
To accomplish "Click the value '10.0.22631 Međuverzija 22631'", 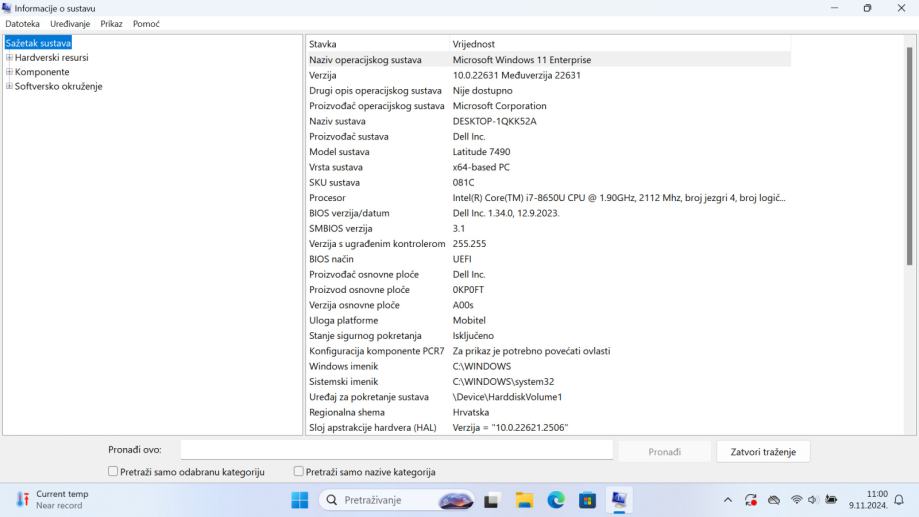I will 516,75.
